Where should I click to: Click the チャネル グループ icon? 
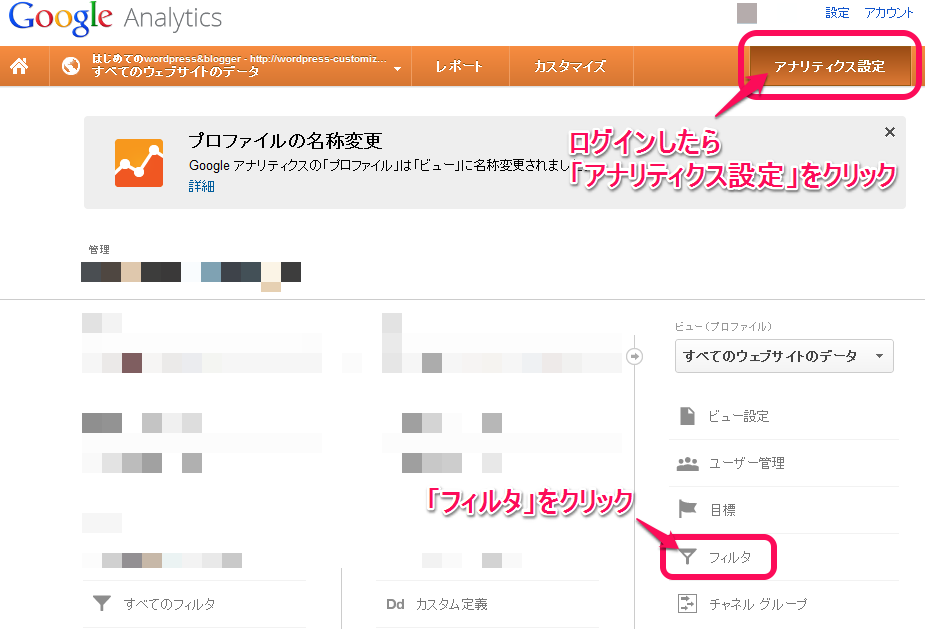click(687, 604)
